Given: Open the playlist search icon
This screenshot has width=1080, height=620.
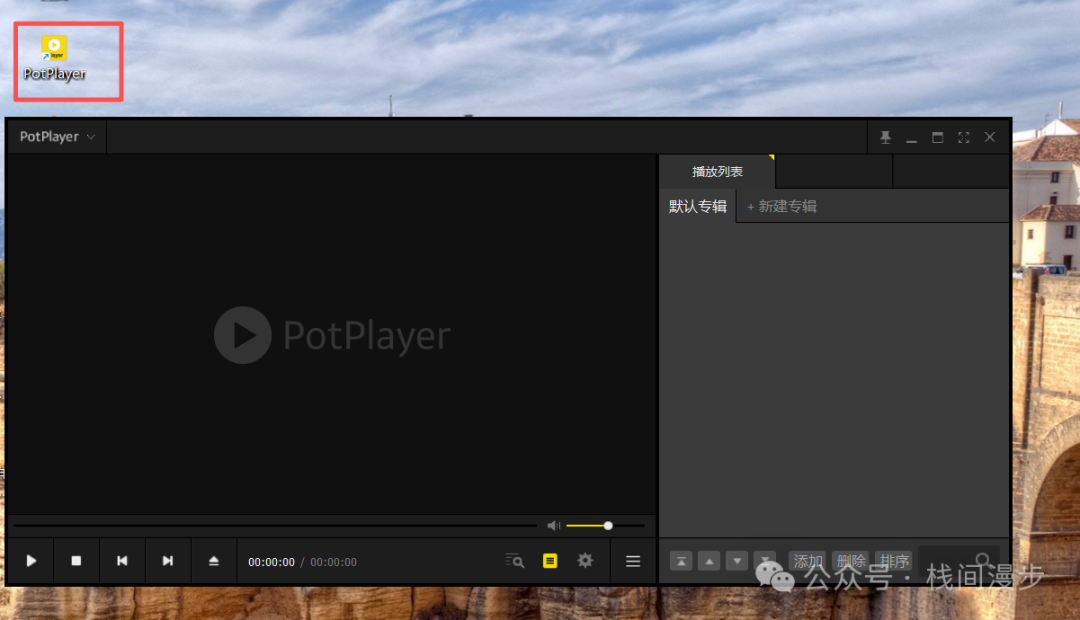Looking at the screenshot, I should 515,561.
